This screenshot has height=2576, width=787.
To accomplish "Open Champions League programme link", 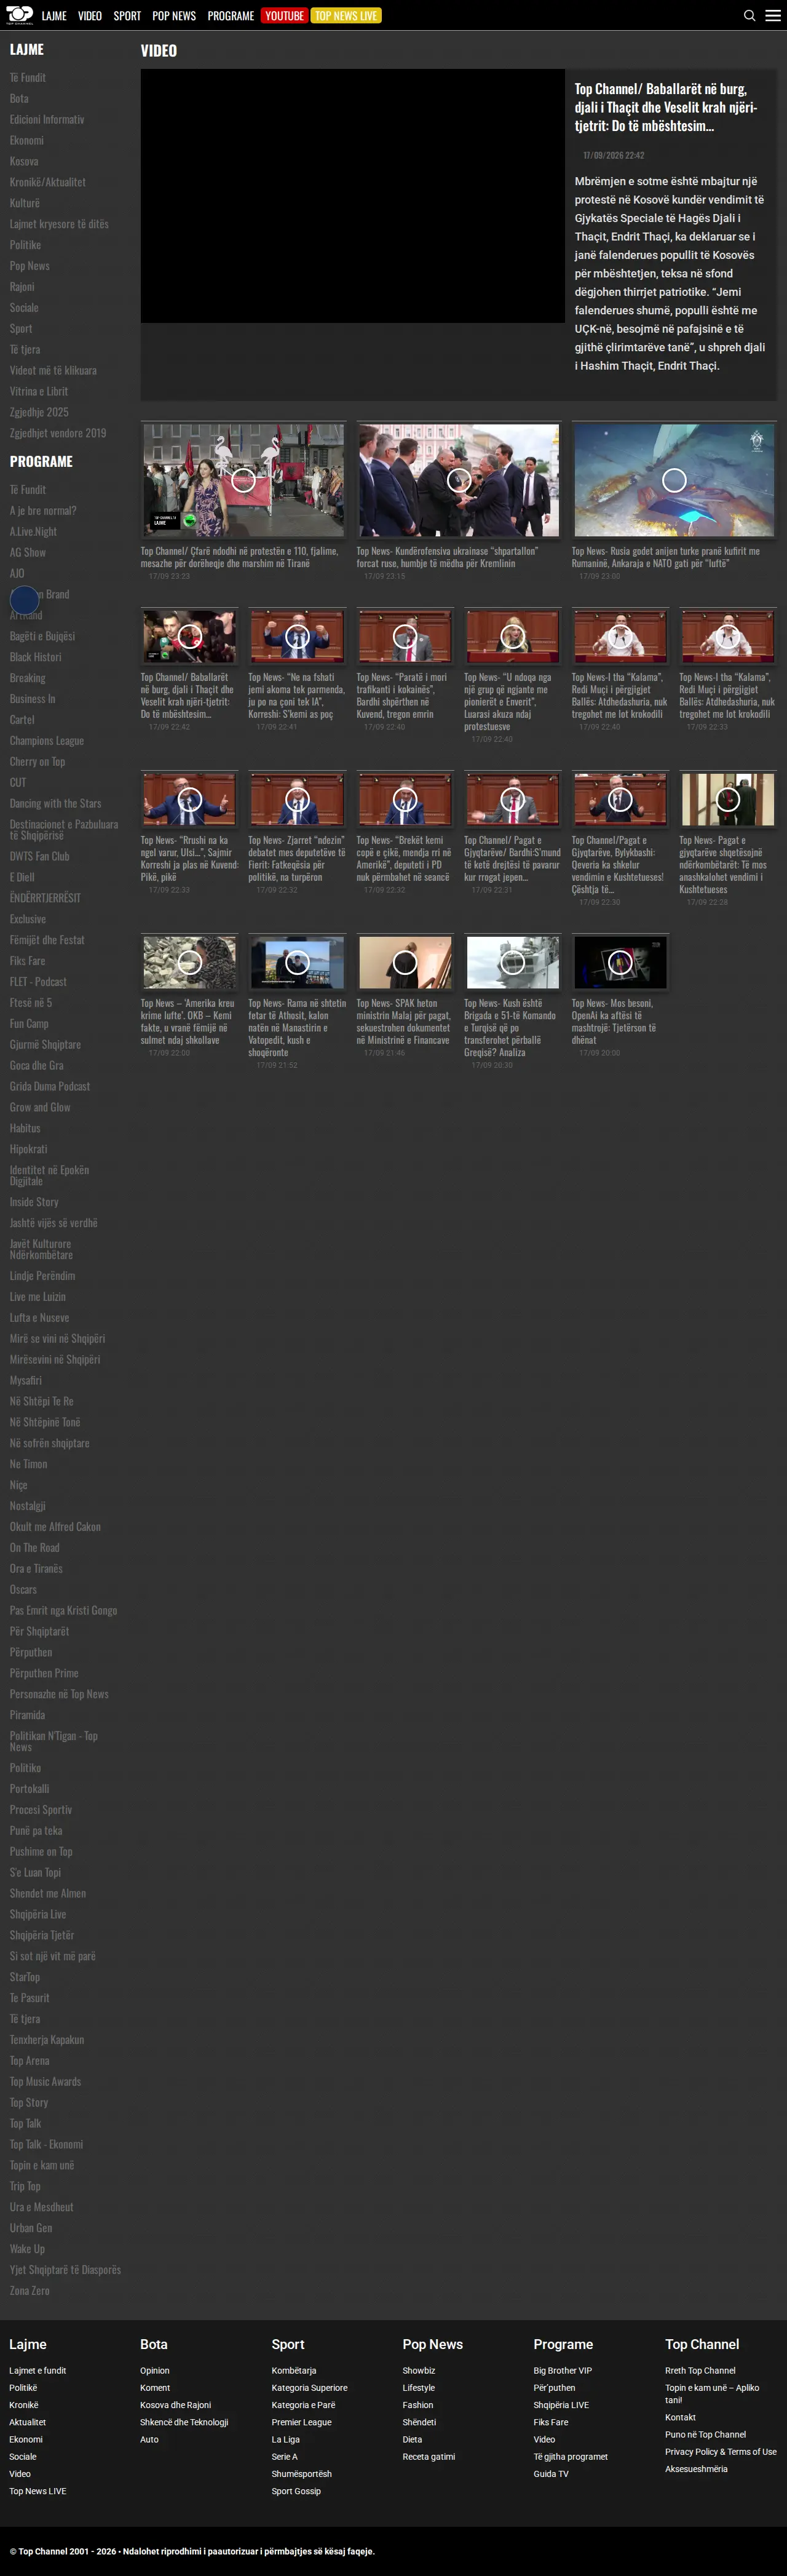I will coord(47,741).
